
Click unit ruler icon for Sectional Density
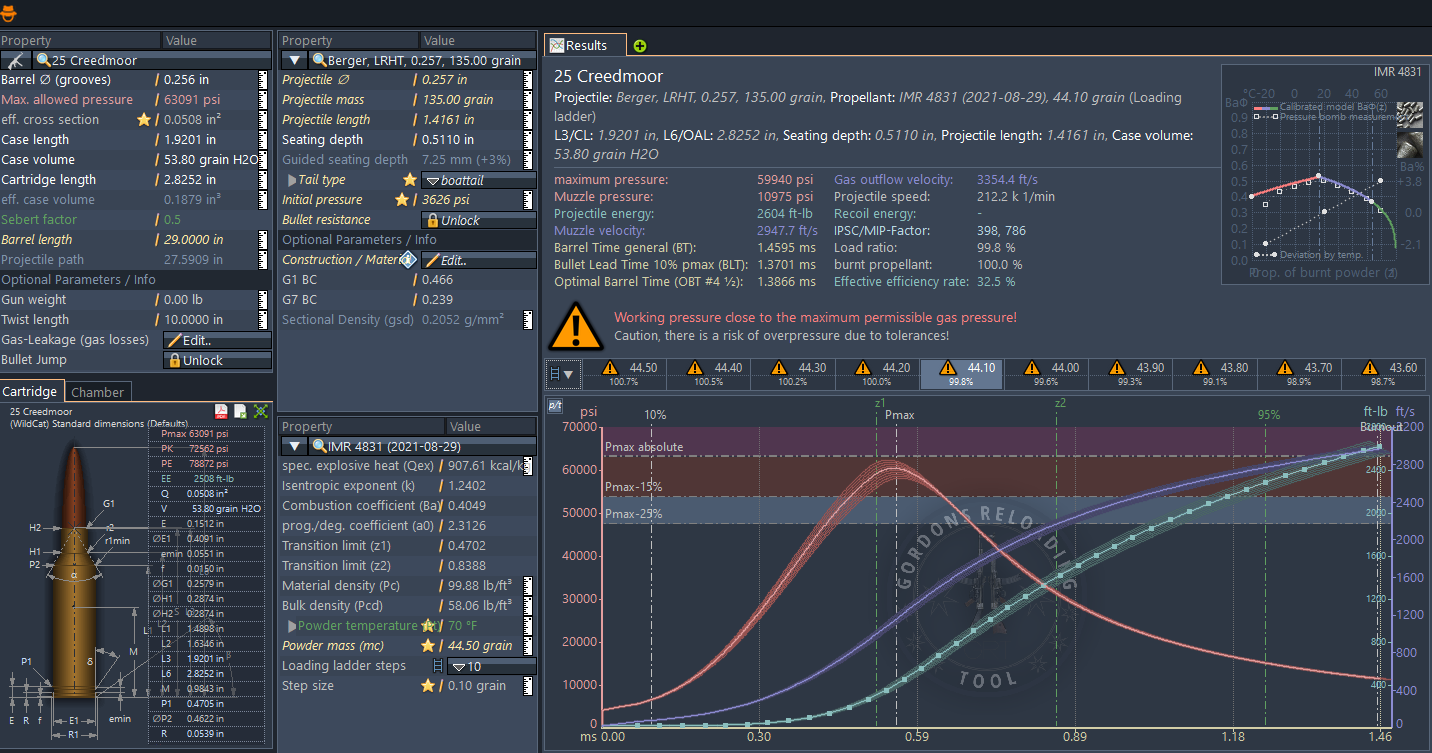pyautogui.click(x=528, y=320)
